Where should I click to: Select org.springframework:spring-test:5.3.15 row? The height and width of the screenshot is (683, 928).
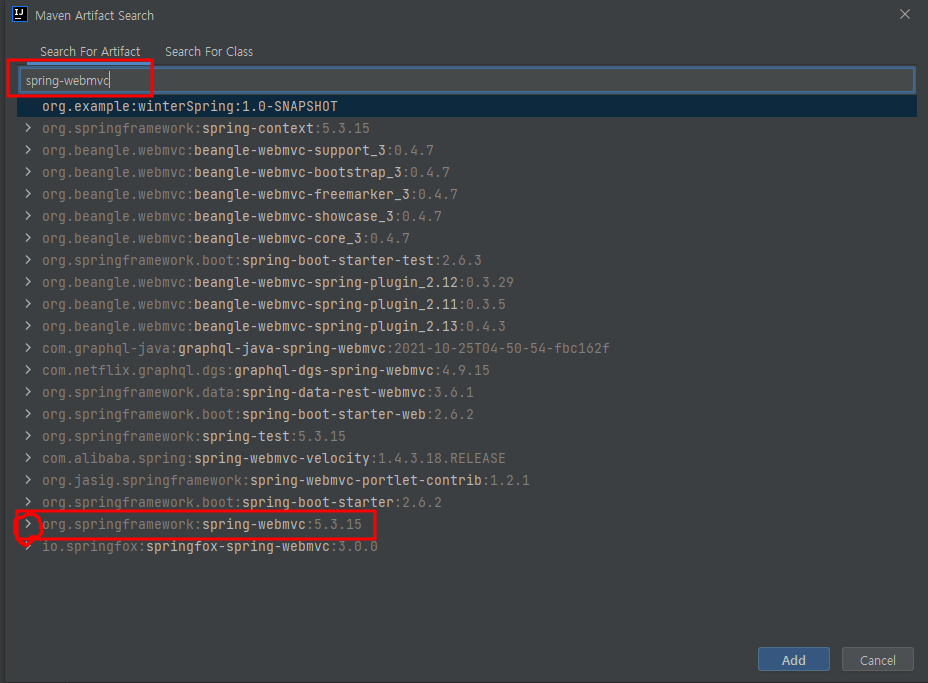click(467, 436)
